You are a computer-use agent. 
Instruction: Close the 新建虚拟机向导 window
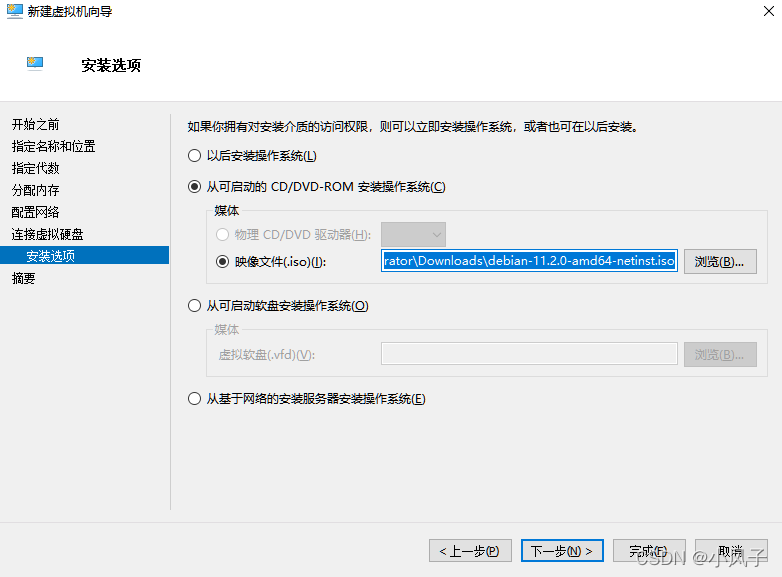tap(769, 11)
